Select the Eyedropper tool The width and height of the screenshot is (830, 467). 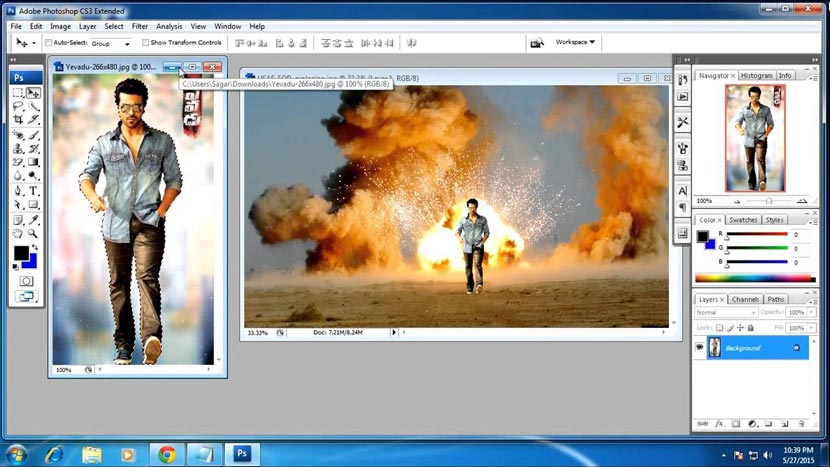click(x=33, y=220)
